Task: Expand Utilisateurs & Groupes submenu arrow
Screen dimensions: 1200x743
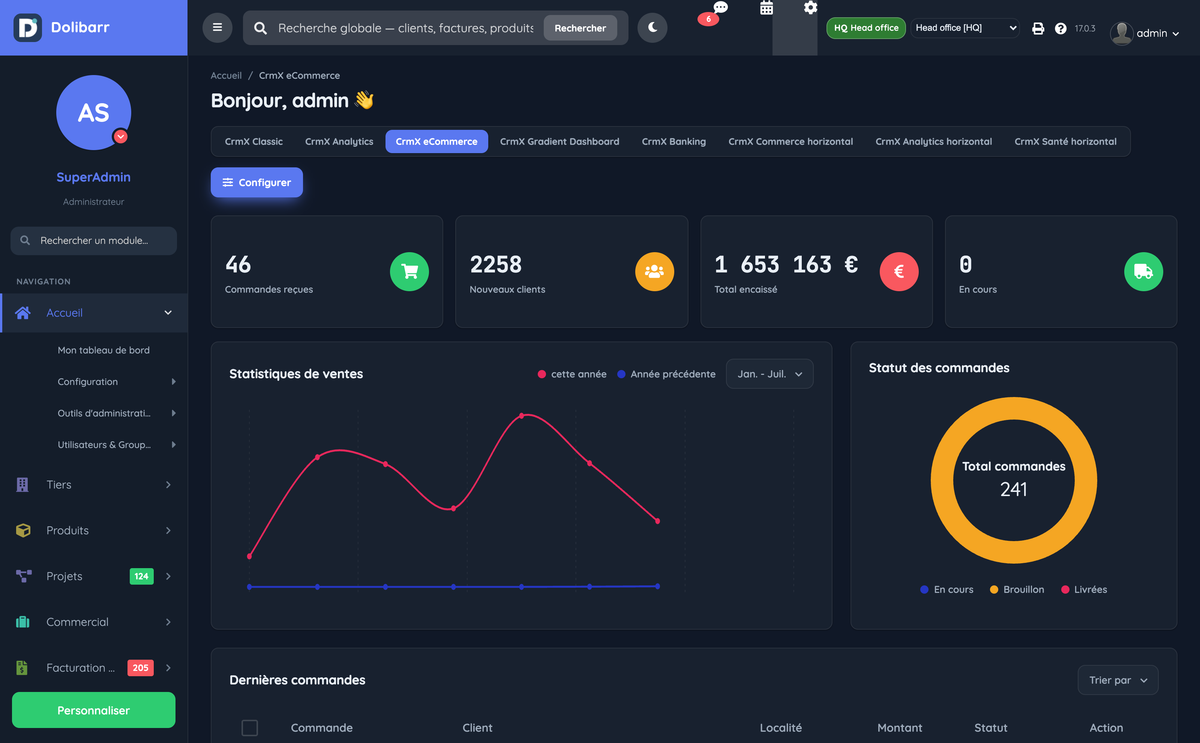Action: pyautogui.click(x=173, y=445)
